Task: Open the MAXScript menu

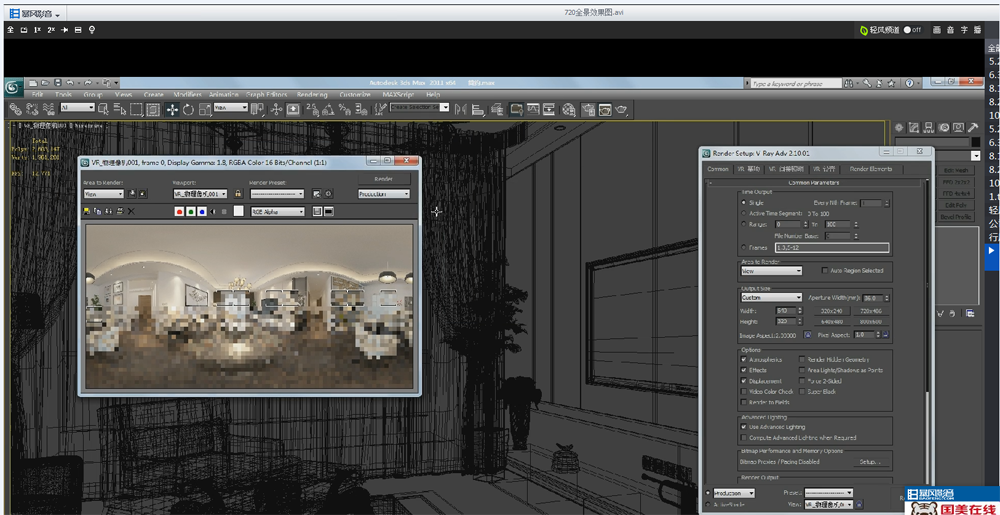Action: [399, 94]
